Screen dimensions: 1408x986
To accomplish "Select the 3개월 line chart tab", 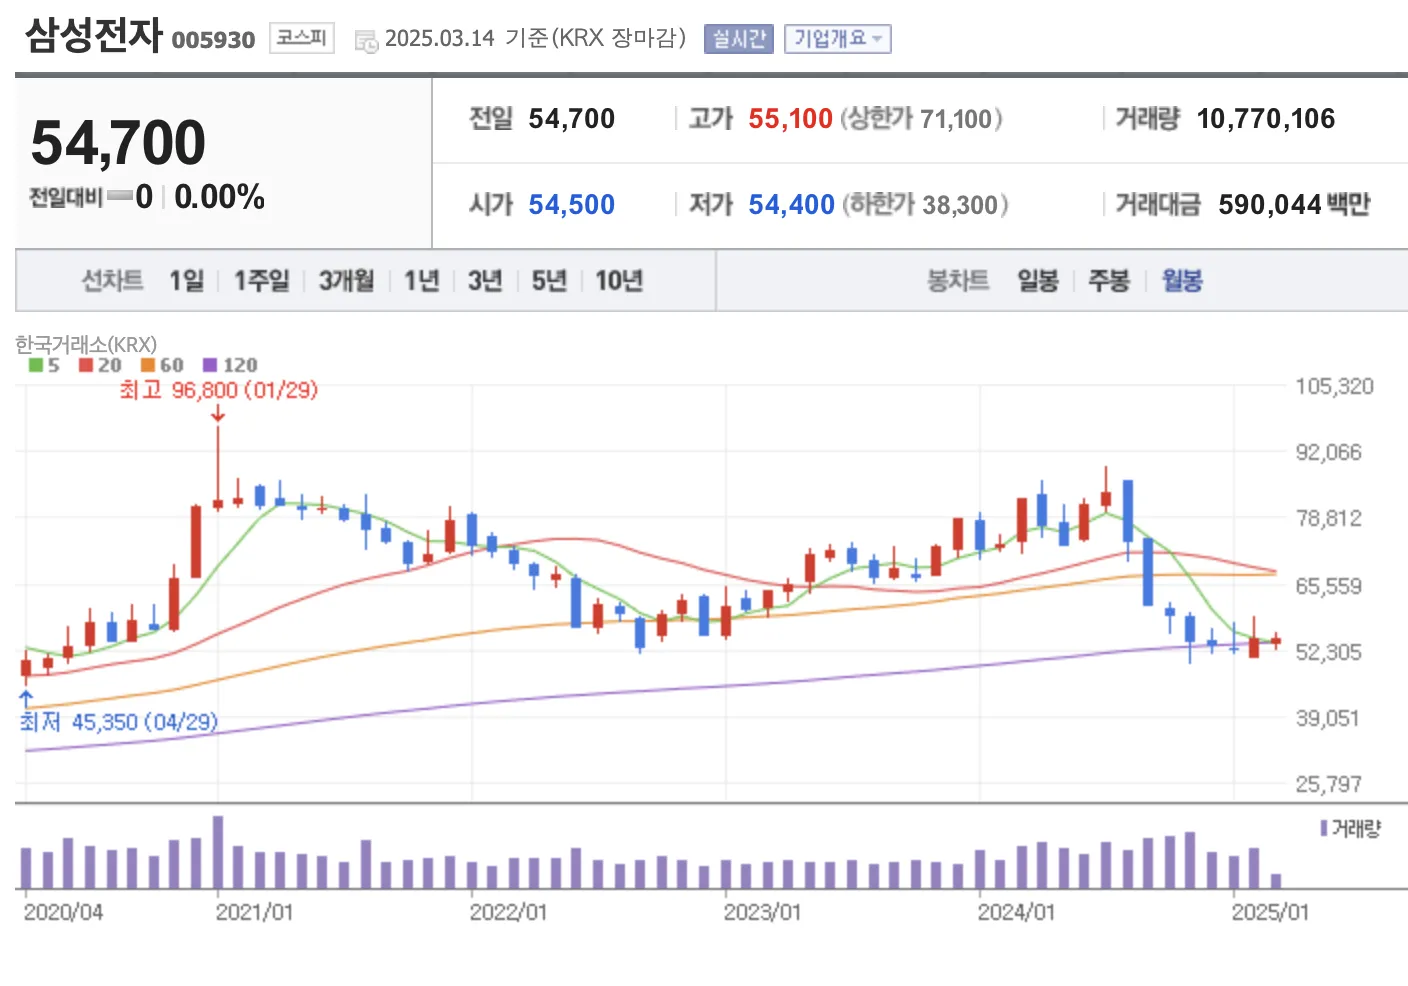I will click(346, 281).
